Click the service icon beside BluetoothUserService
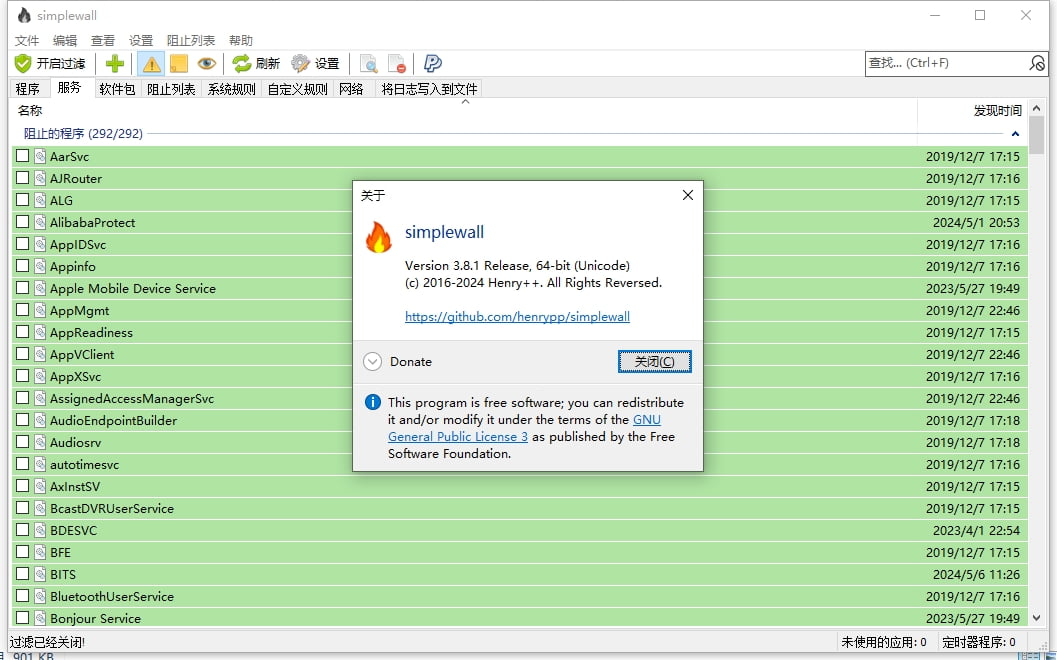 pyautogui.click(x=40, y=596)
